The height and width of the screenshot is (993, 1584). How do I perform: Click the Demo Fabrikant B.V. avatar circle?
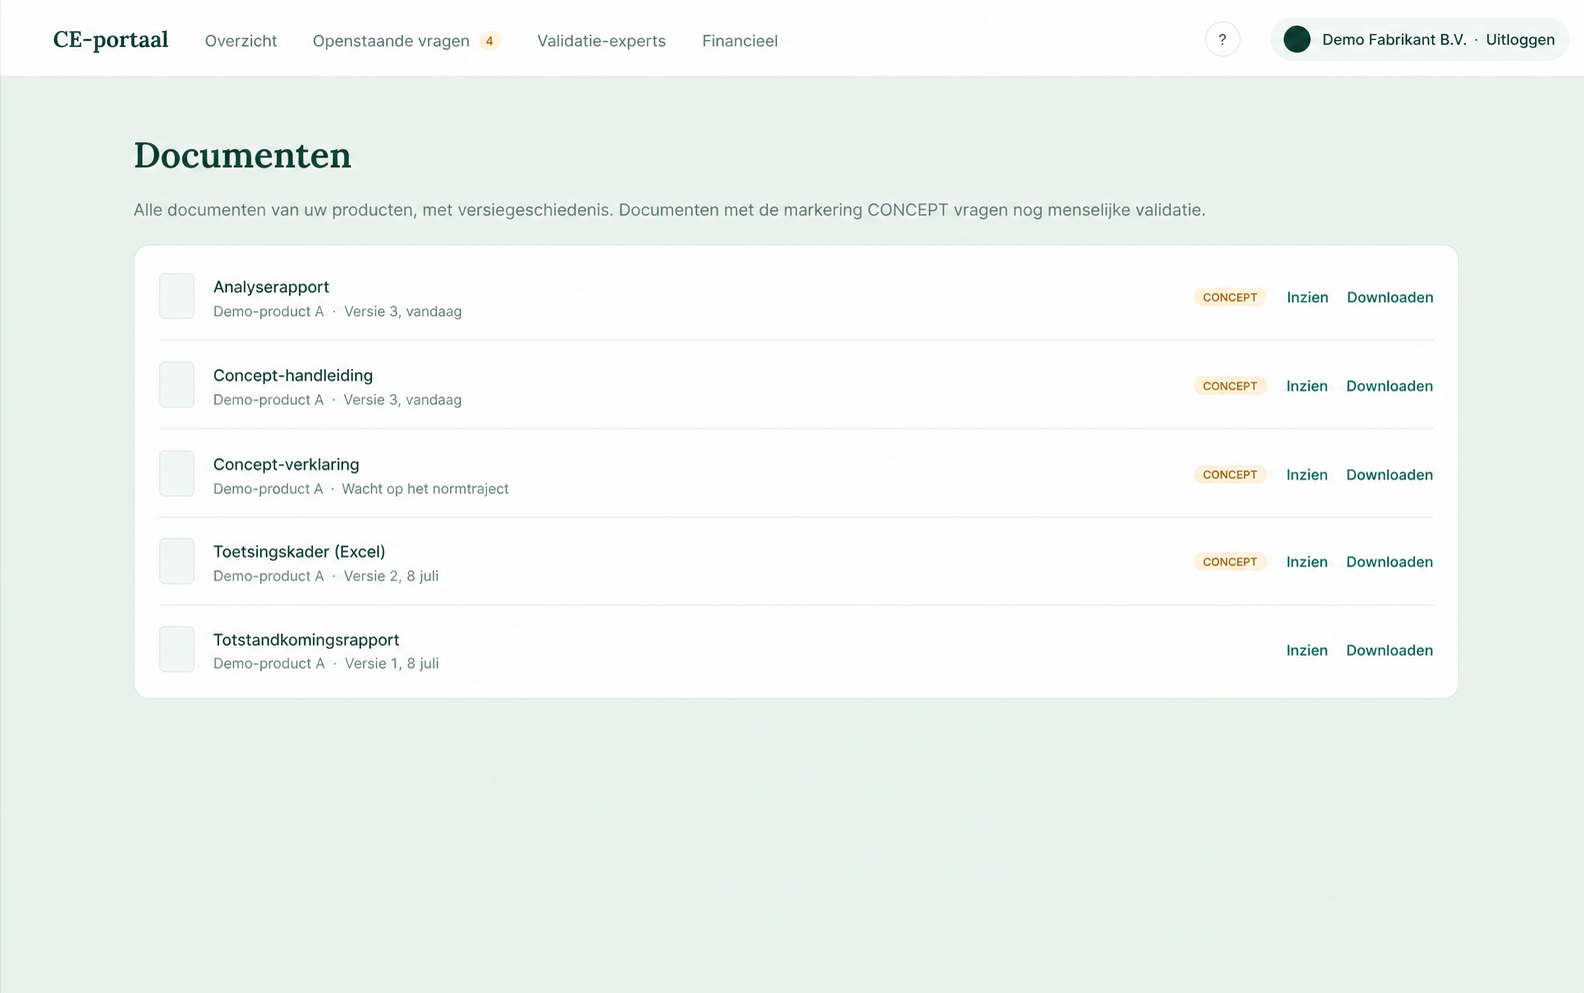pos(1297,39)
